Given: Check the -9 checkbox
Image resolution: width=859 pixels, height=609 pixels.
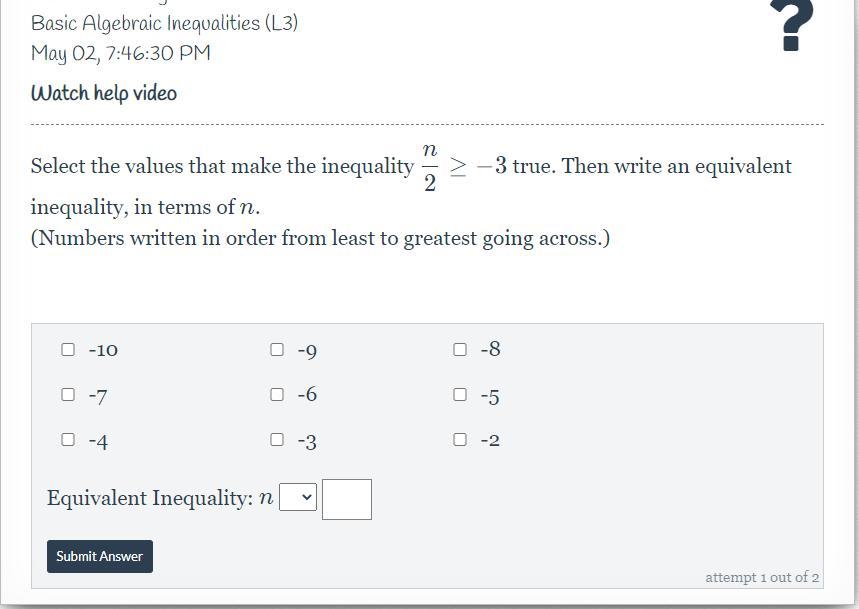Looking at the screenshot, I should pos(277,349).
